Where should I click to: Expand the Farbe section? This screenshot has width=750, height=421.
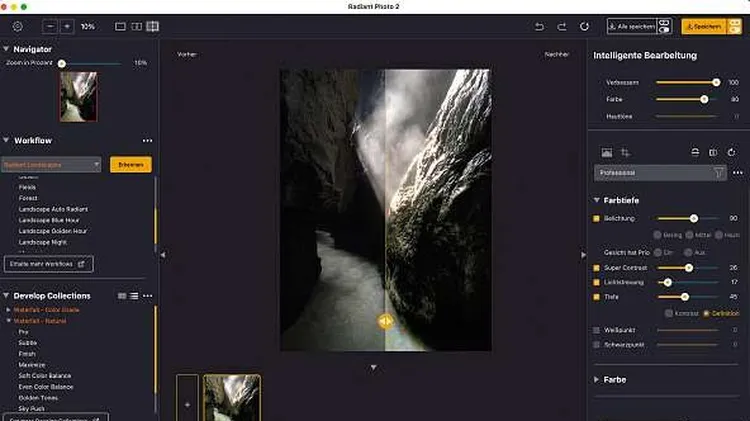tap(614, 380)
